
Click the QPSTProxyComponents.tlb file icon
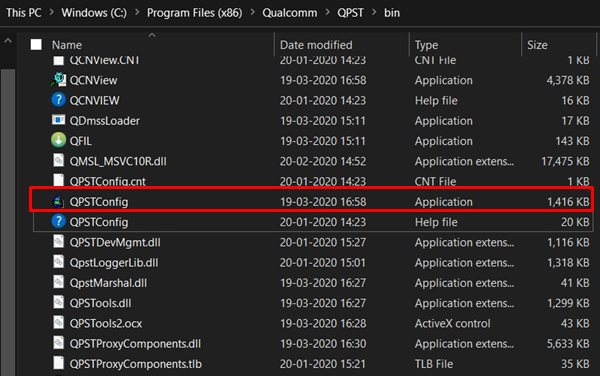click(58, 363)
